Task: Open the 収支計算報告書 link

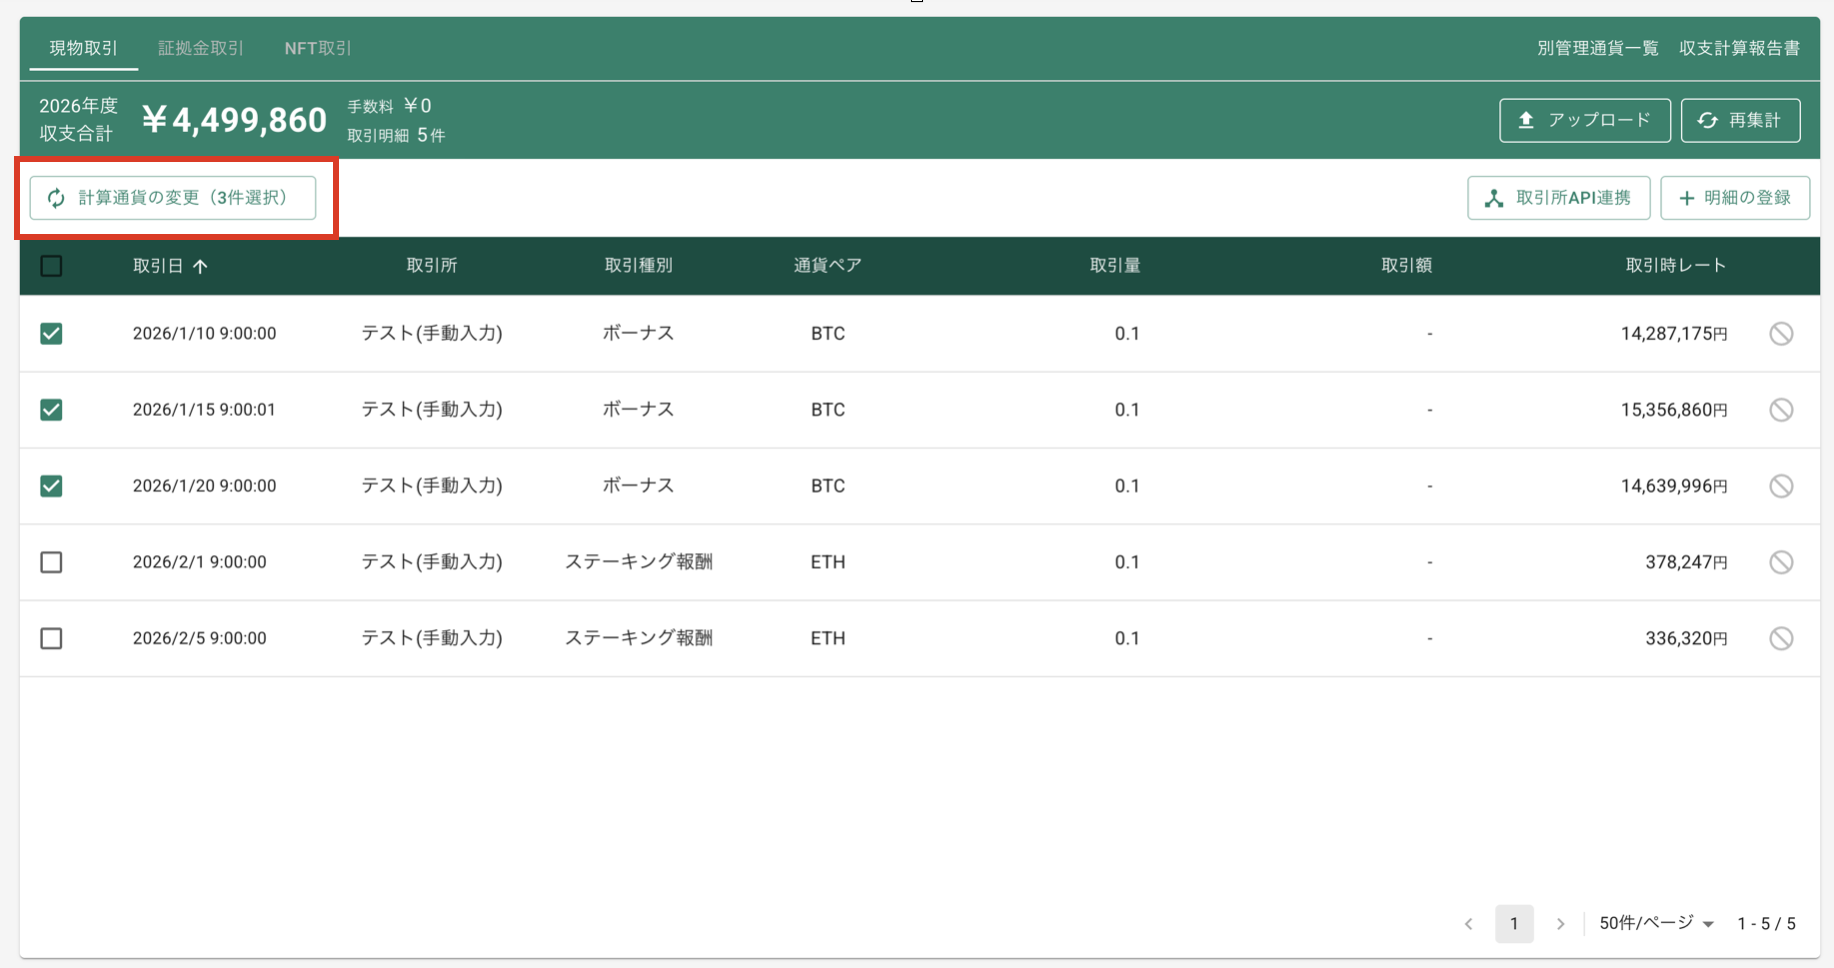Action: coord(1739,48)
